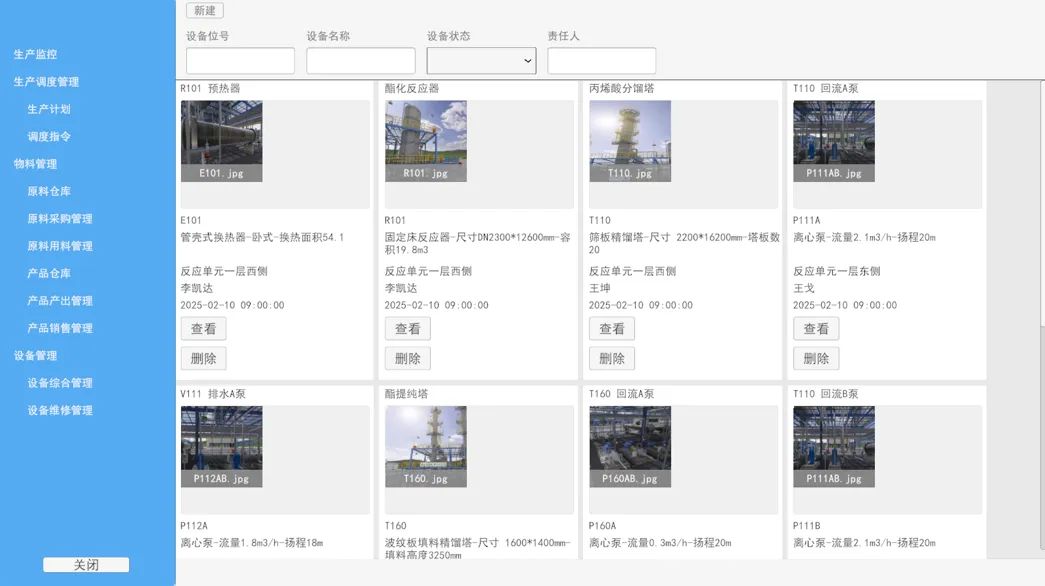Viewport: 1045px width, 586px height.
Task: Click the P160A equipment code text
Action: click(x=602, y=525)
